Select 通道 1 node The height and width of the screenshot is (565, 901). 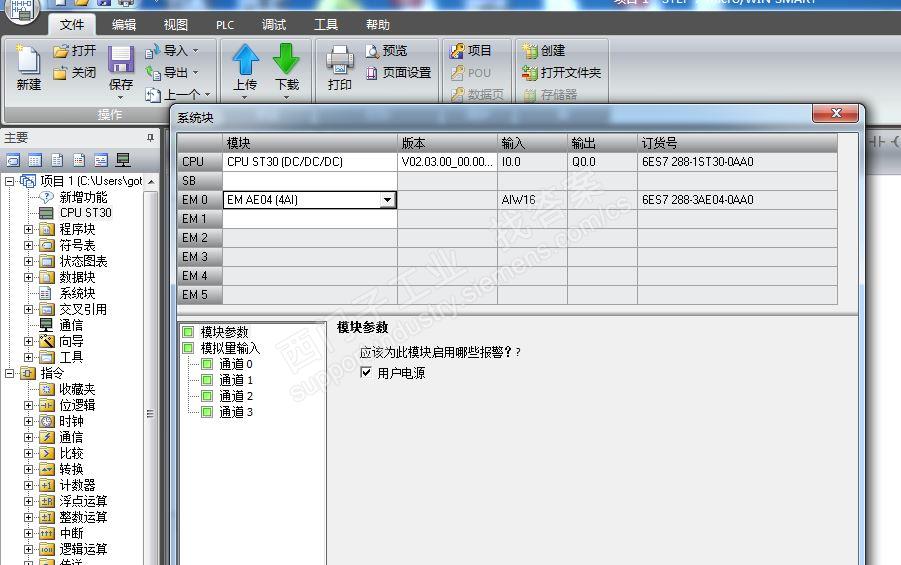[x=236, y=380]
